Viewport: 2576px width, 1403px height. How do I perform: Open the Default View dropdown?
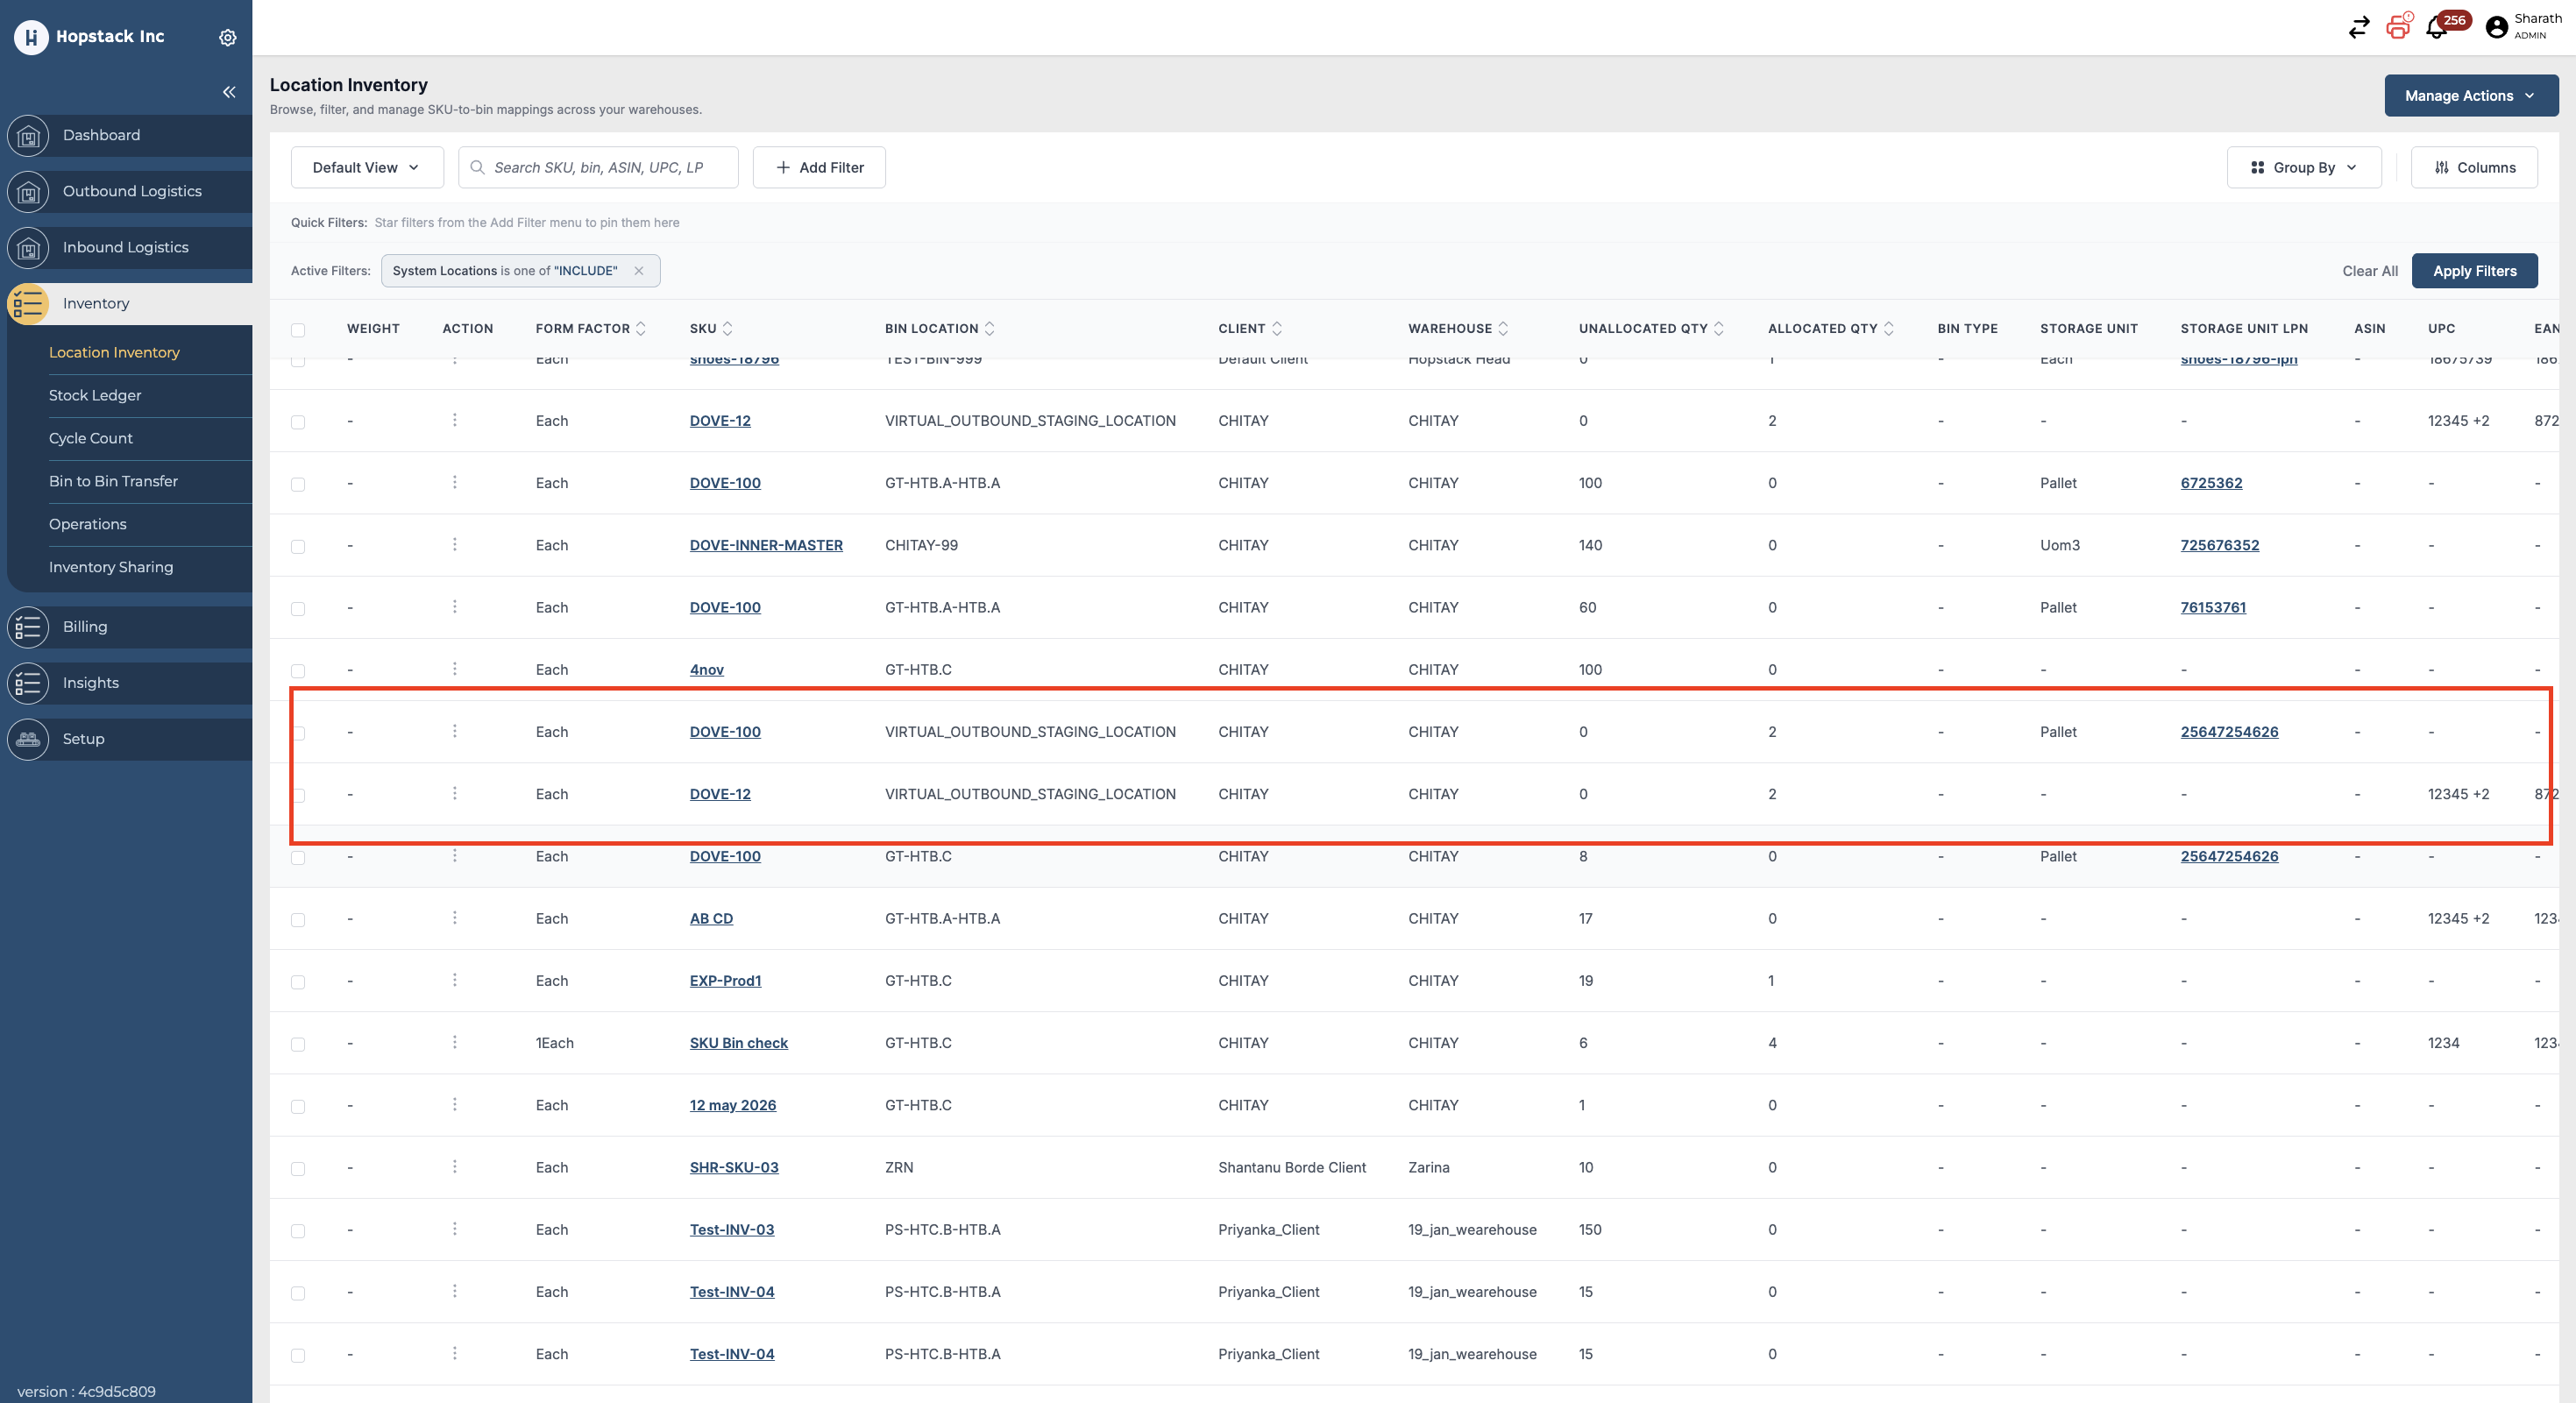(x=367, y=168)
